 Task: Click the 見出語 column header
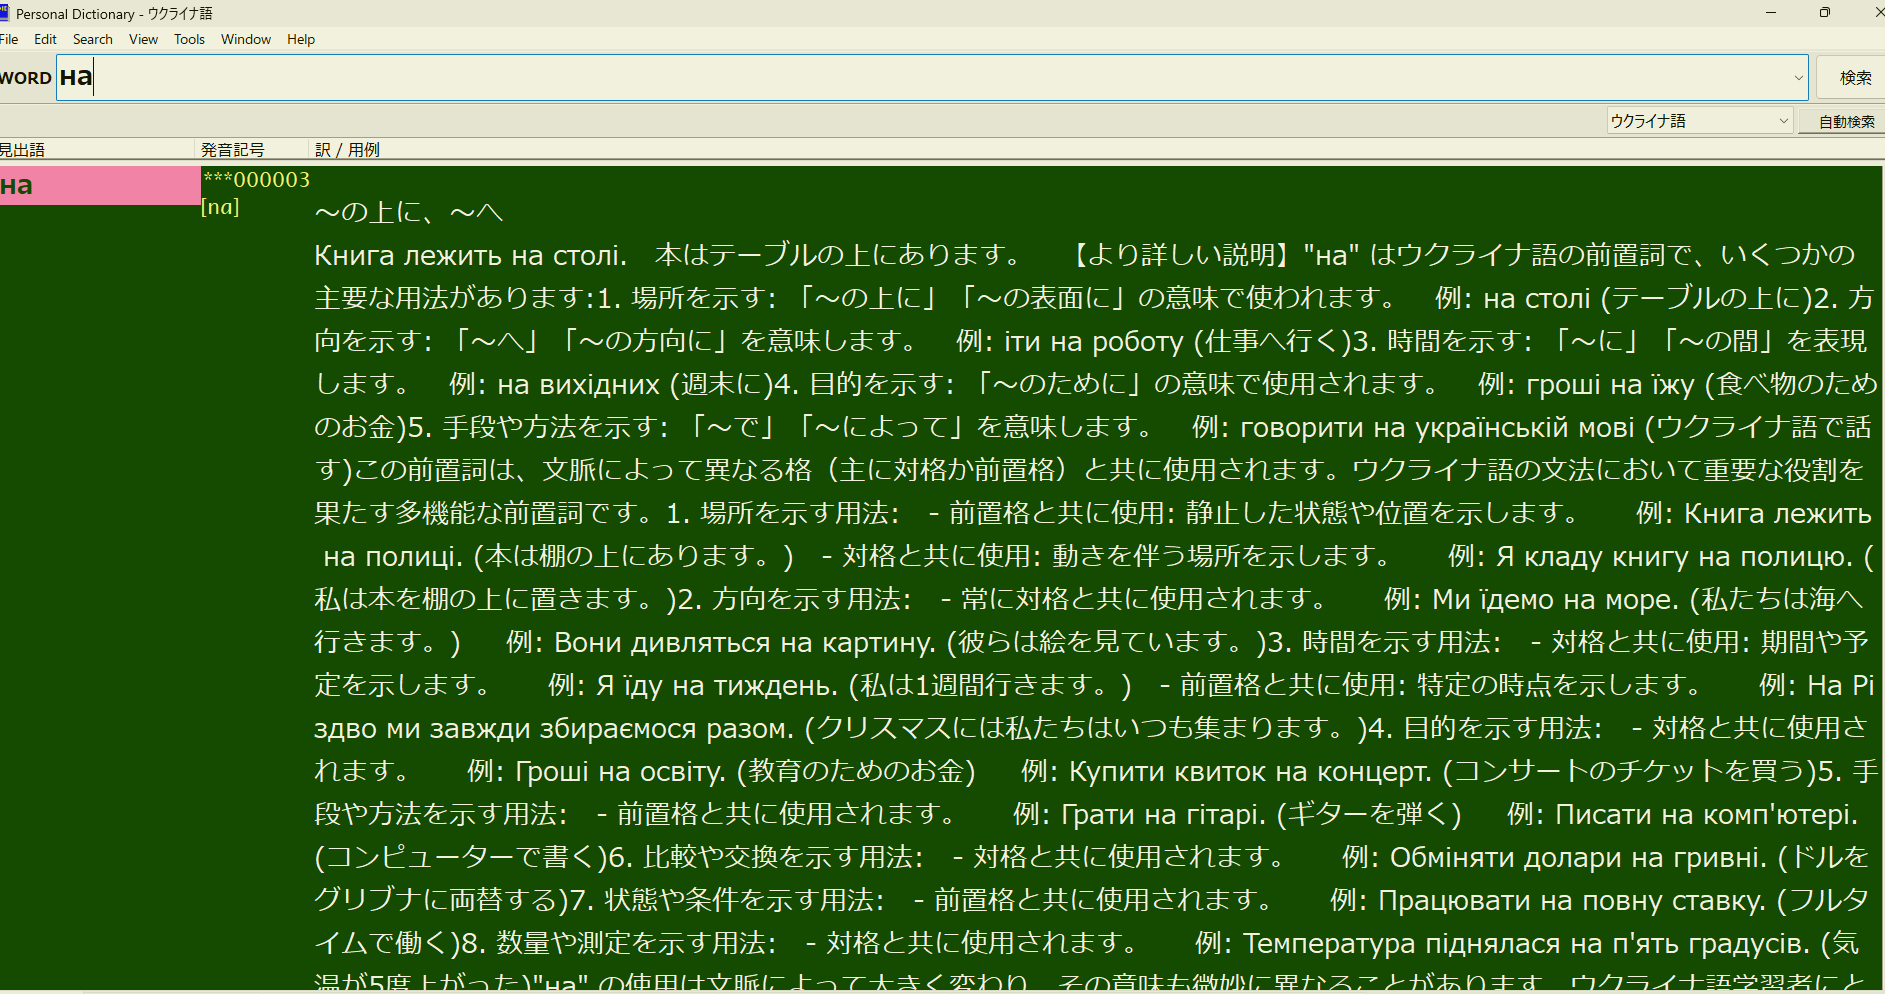tap(97, 149)
